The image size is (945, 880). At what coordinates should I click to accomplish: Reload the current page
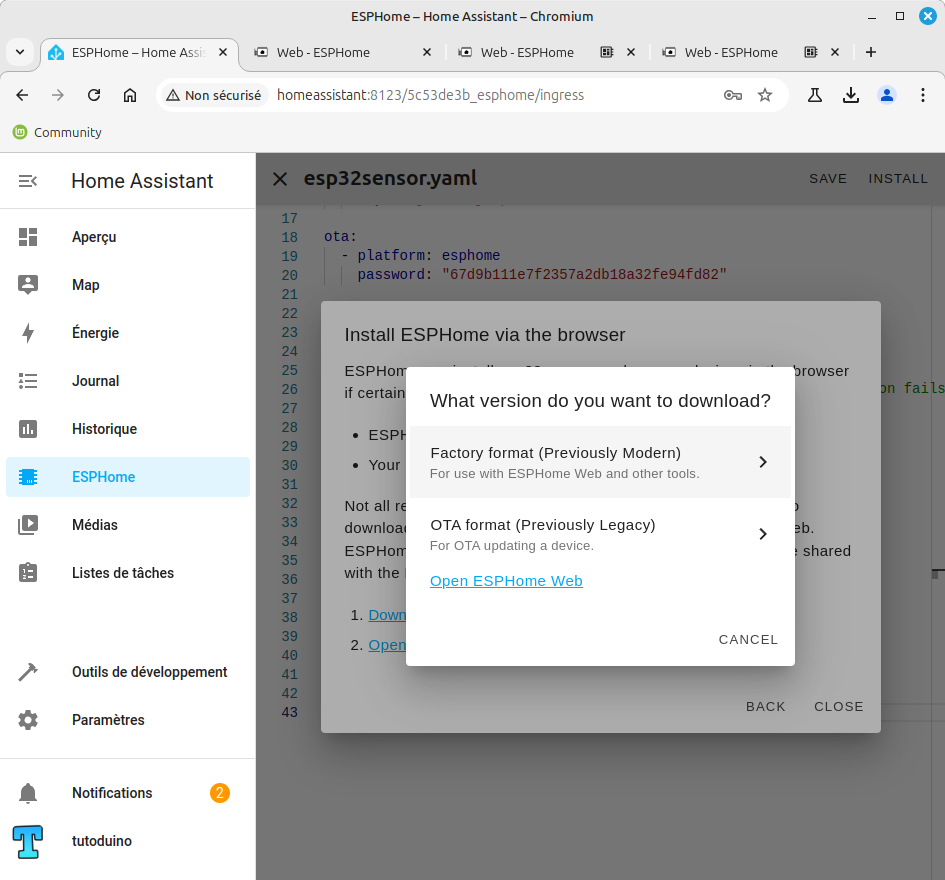point(94,95)
